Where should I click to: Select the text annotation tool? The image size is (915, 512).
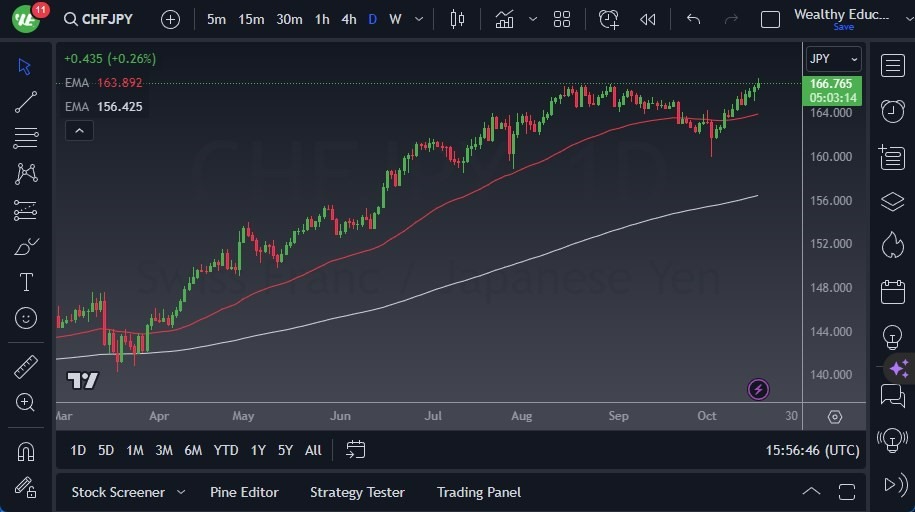pyautogui.click(x=26, y=282)
